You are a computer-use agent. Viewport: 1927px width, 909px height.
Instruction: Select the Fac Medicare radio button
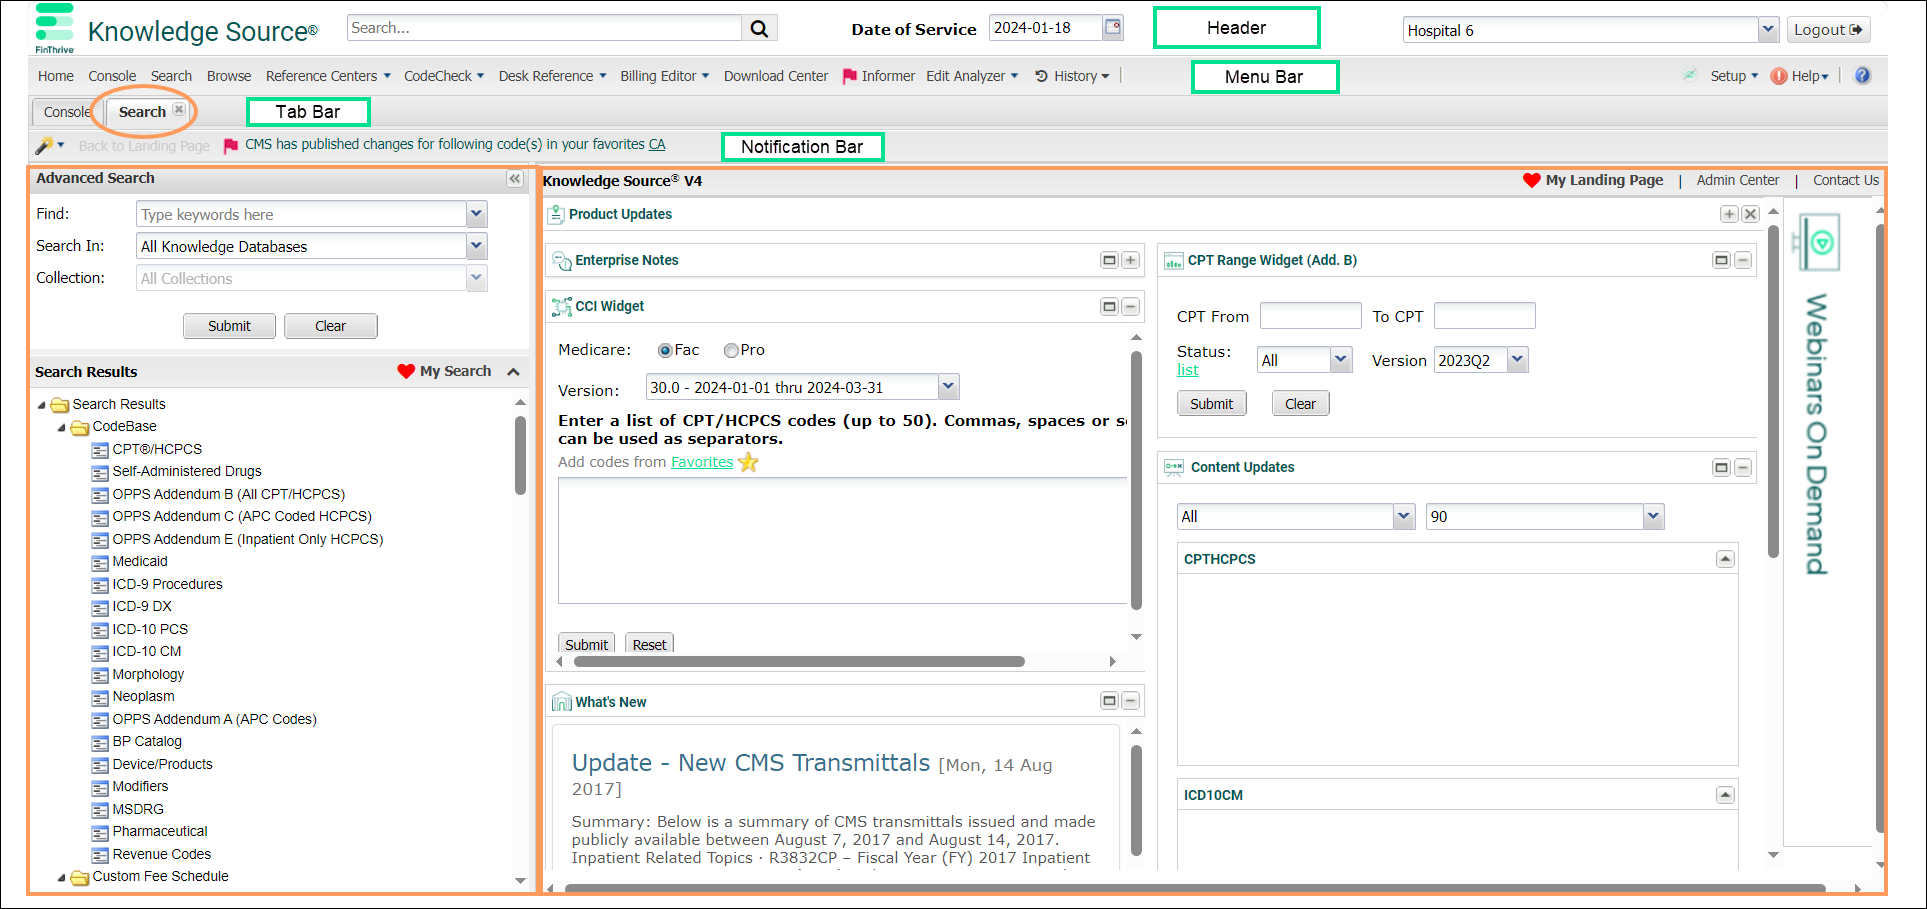click(665, 351)
